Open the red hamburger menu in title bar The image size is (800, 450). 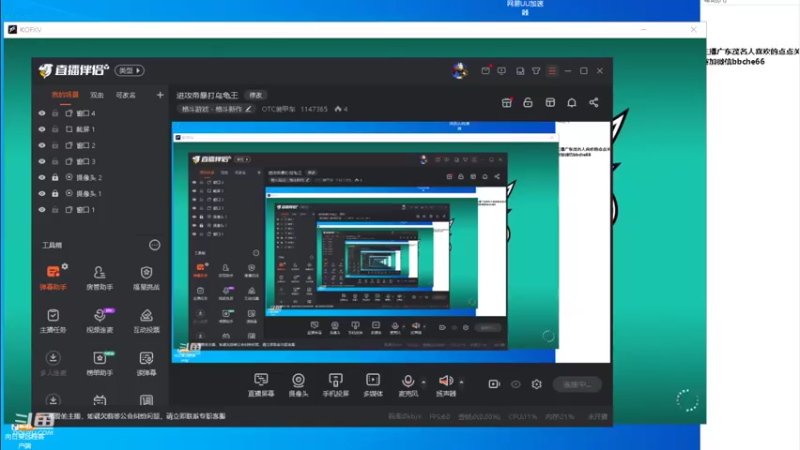pos(552,71)
